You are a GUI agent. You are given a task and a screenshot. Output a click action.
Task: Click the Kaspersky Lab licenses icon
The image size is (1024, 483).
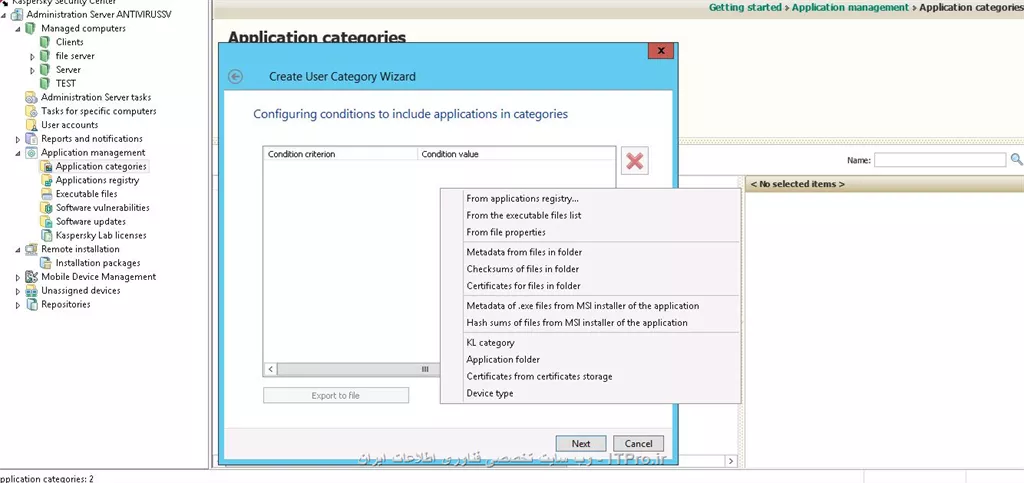[46, 235]
